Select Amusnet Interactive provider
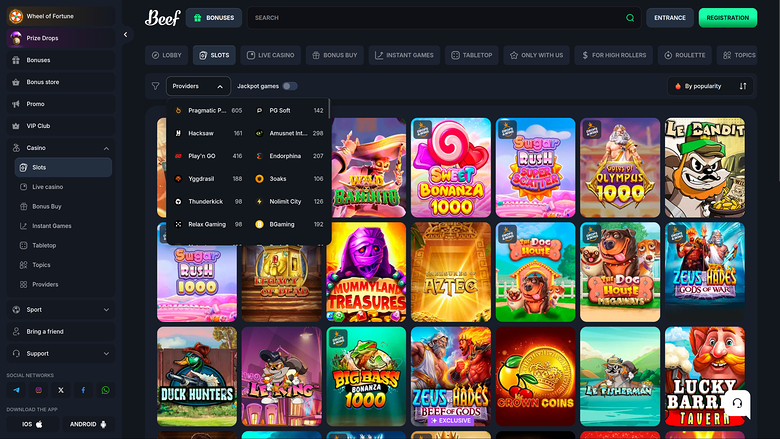This screenshot has width=780, height=439. 289,133
